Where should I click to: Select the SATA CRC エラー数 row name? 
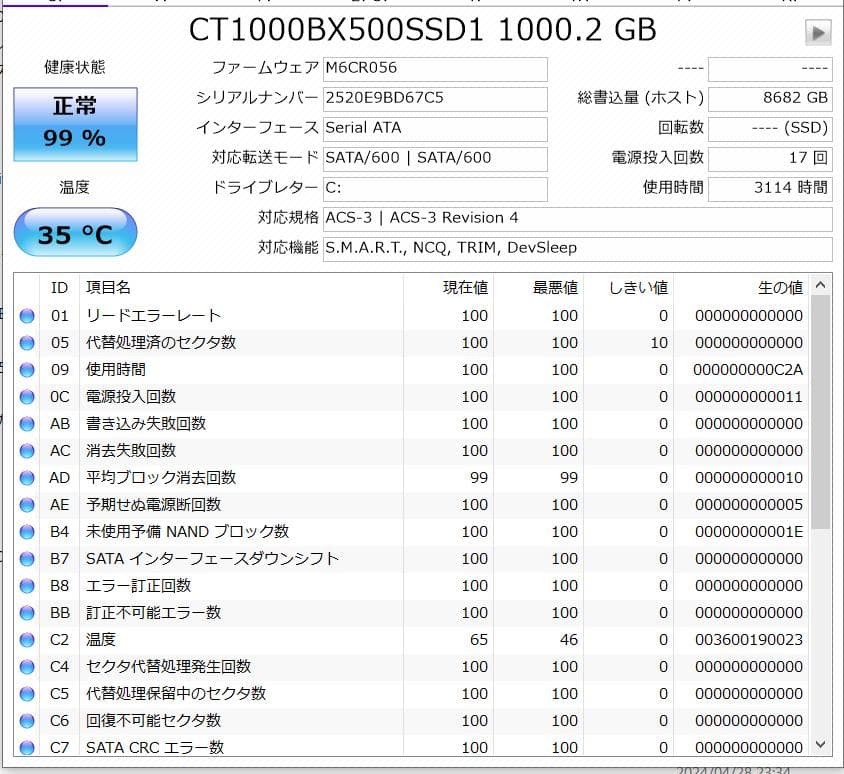pyautogui.click(x=155, y=748)
